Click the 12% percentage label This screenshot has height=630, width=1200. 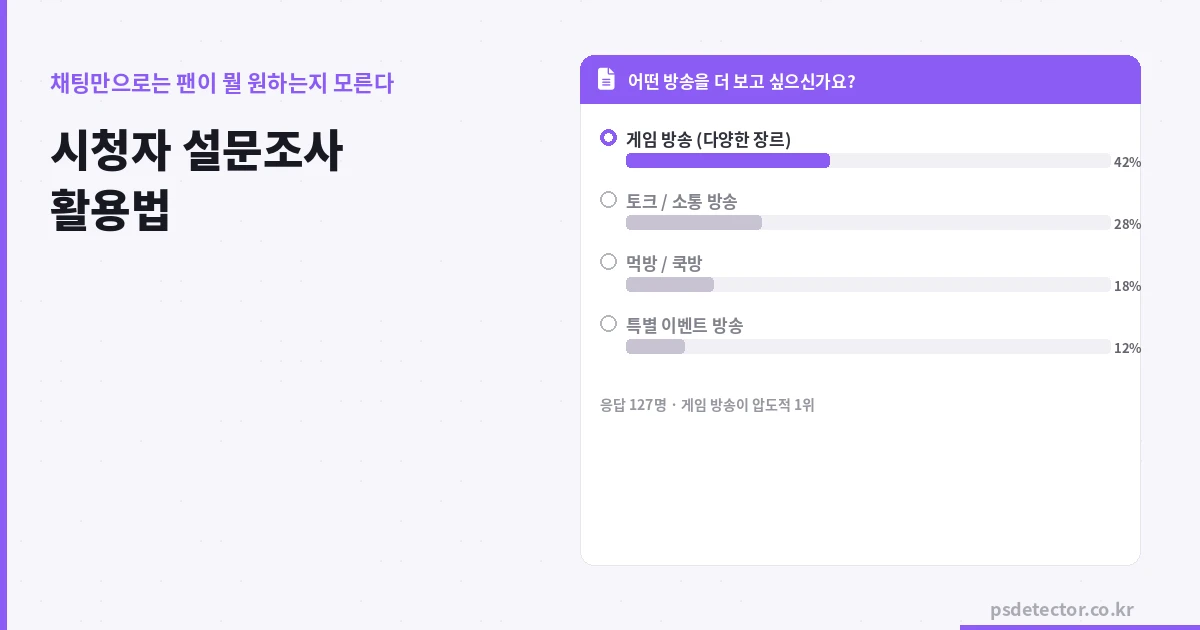pos(1127,348)
